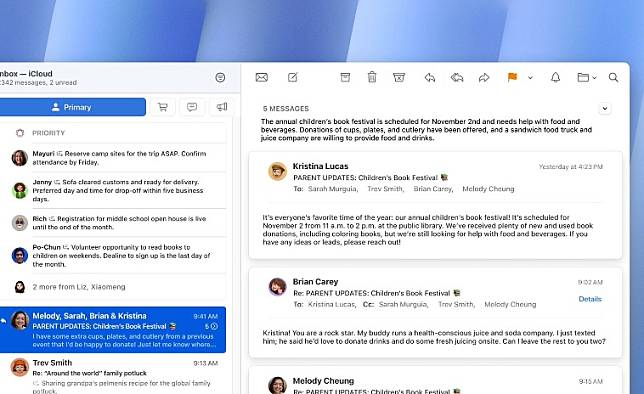Forward the selected message
The height and width of the screenshot is (394, 644).
click(x=484, y=77)
